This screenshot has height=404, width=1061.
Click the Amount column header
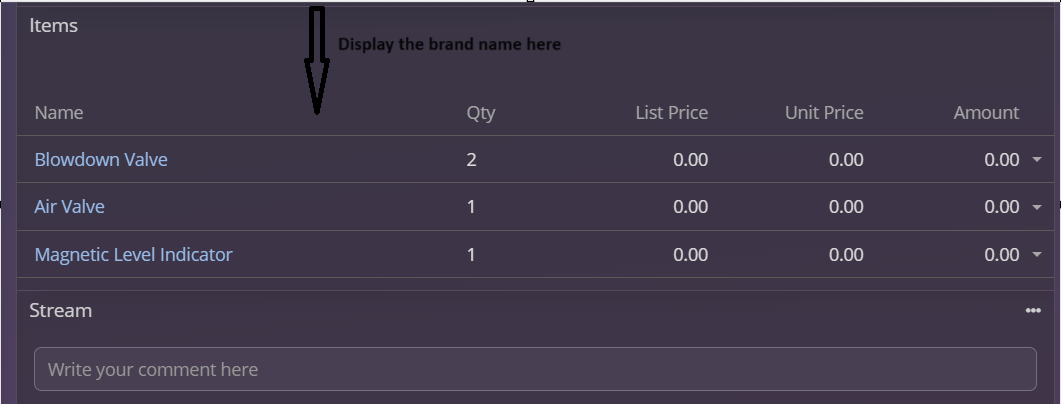click(986, 113)
